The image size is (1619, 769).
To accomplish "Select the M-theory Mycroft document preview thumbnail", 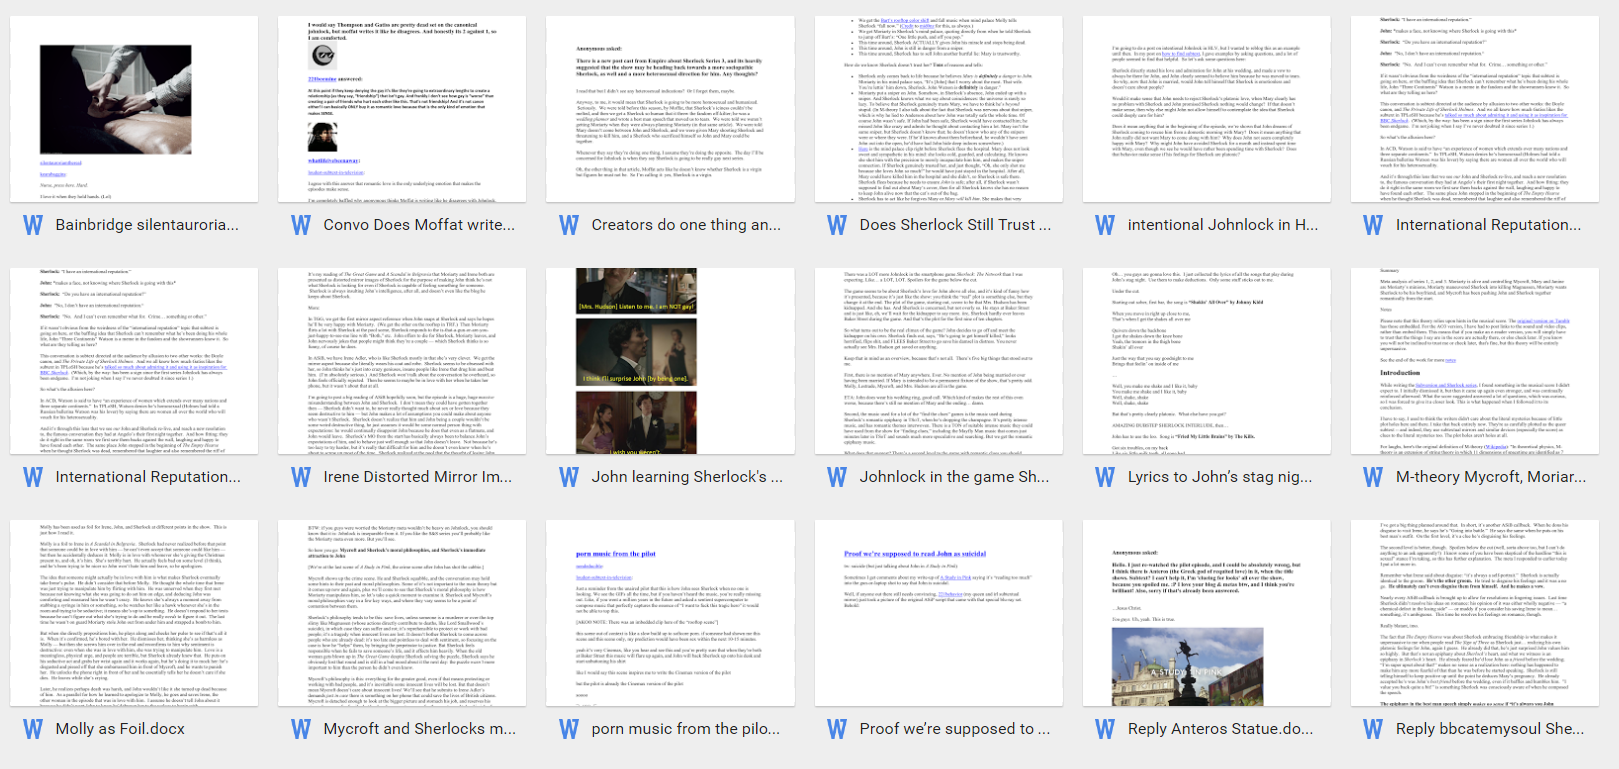I will tap(1475, 361).
